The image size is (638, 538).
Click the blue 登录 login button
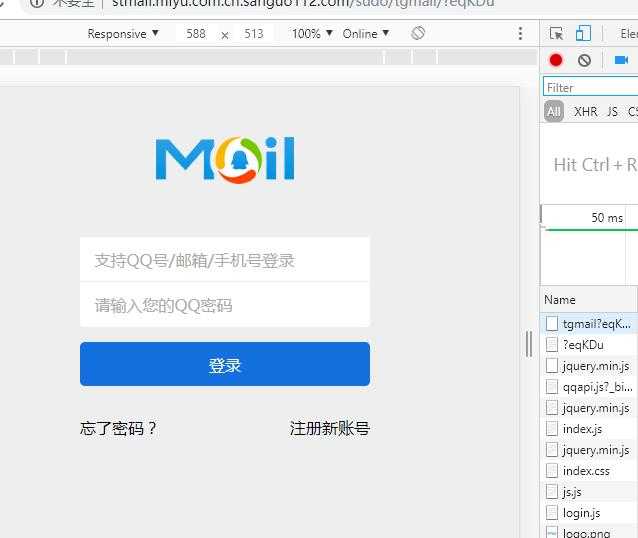pyautogui.click(x=225, y=364)
